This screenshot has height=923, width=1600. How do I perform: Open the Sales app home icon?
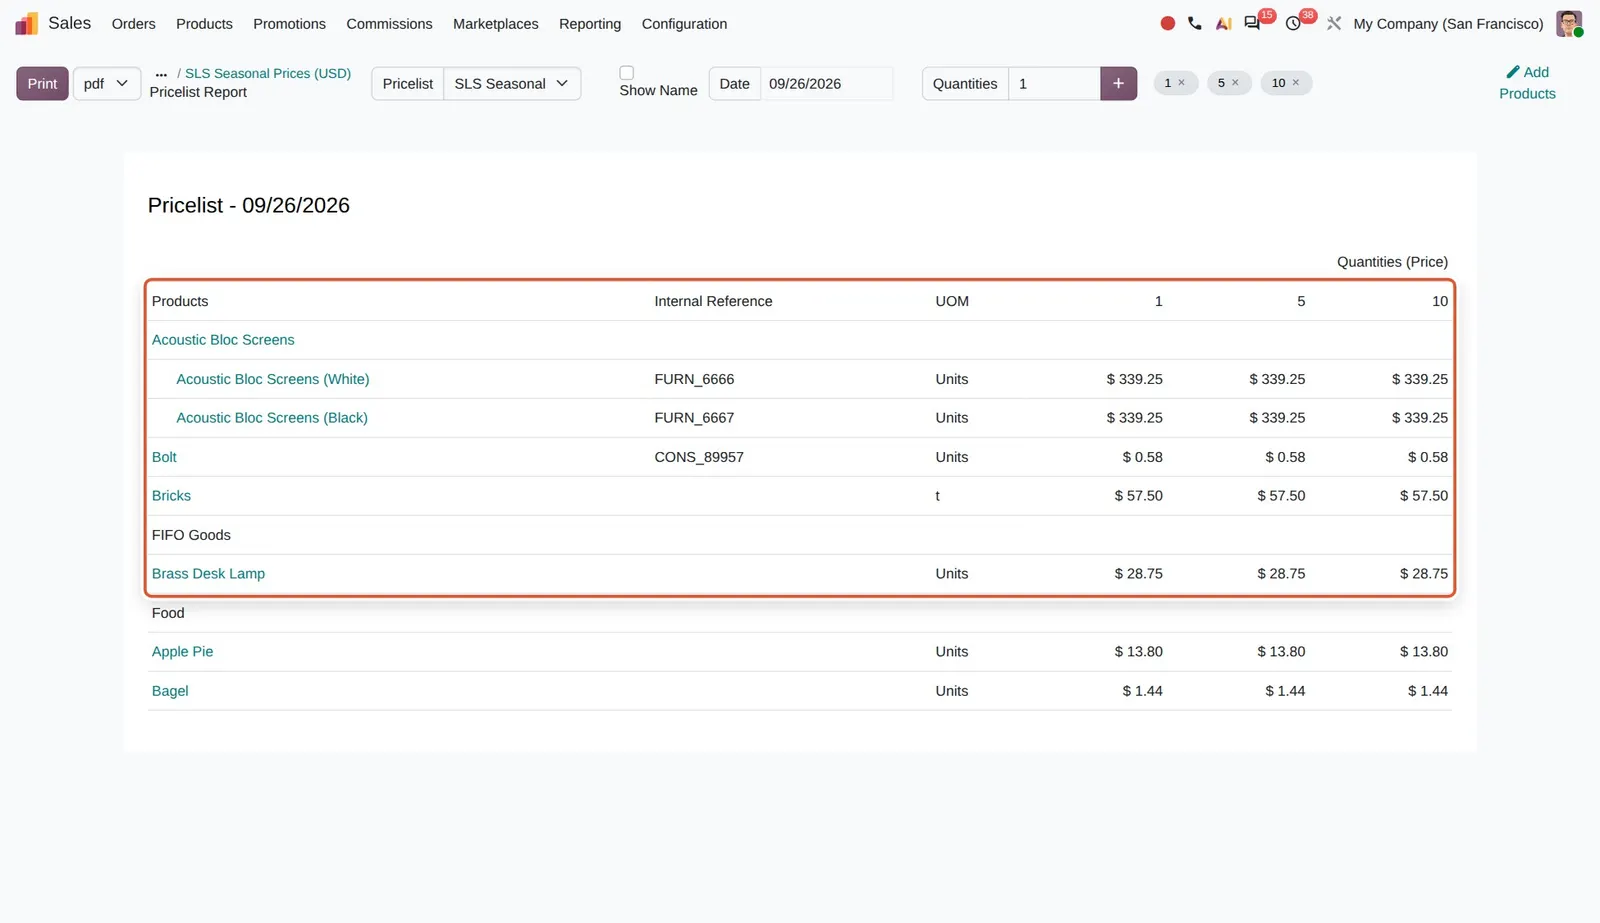(27, 23)
